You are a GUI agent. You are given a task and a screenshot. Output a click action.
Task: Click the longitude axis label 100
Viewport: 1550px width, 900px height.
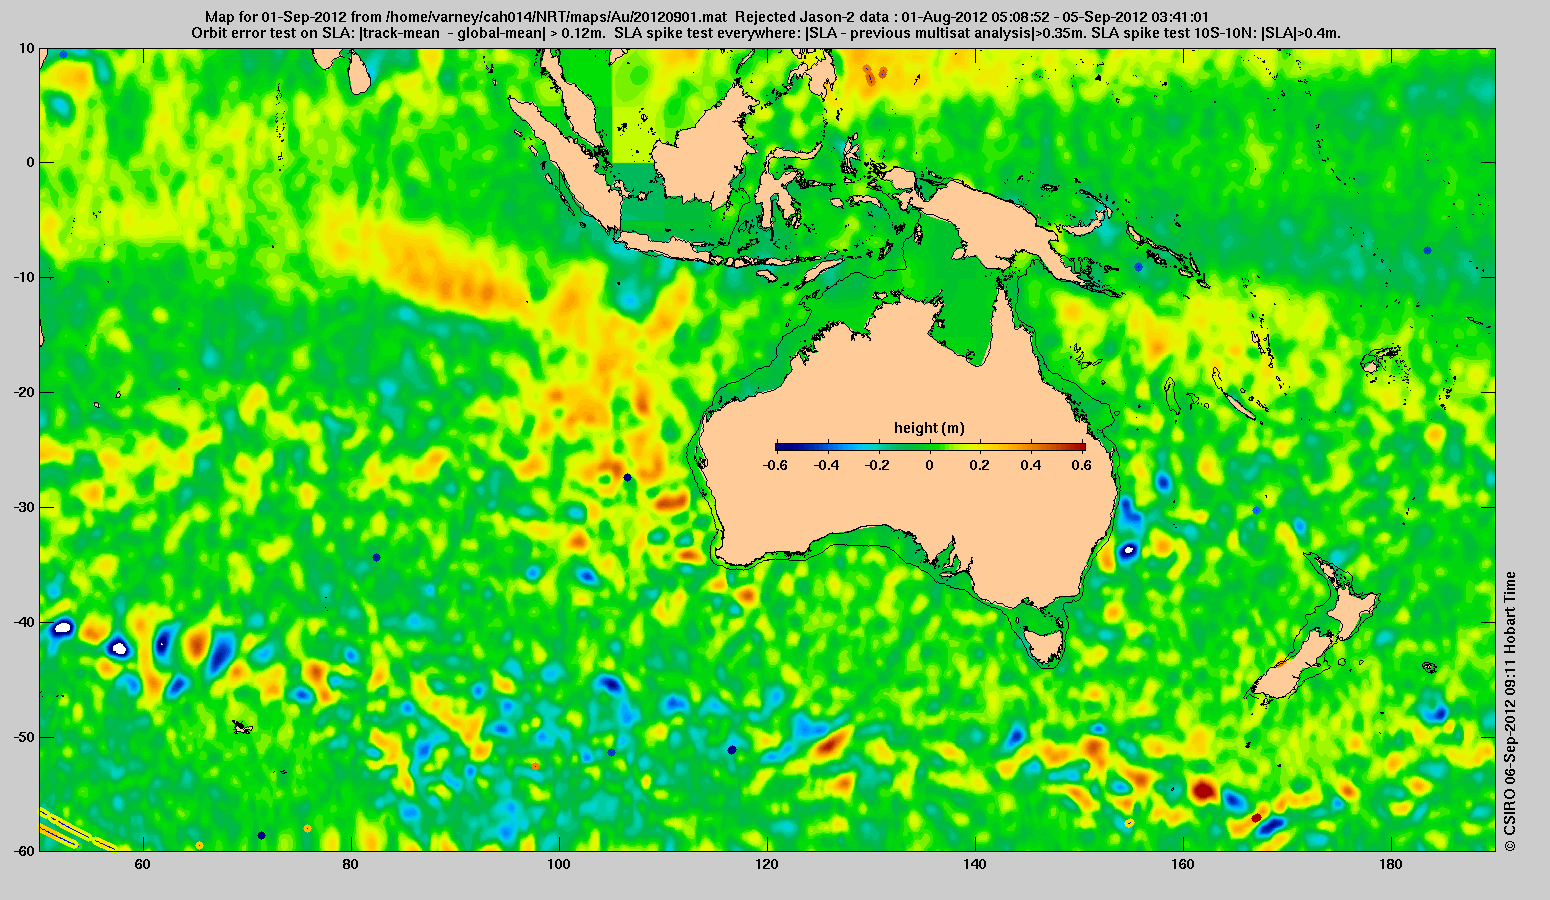[558, 864]
